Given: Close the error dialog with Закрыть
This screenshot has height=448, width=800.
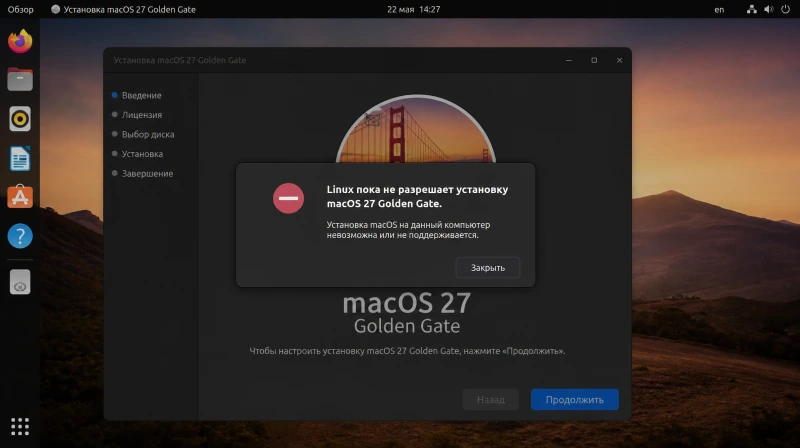Looking at the screenshot, I should pos(488,267).
